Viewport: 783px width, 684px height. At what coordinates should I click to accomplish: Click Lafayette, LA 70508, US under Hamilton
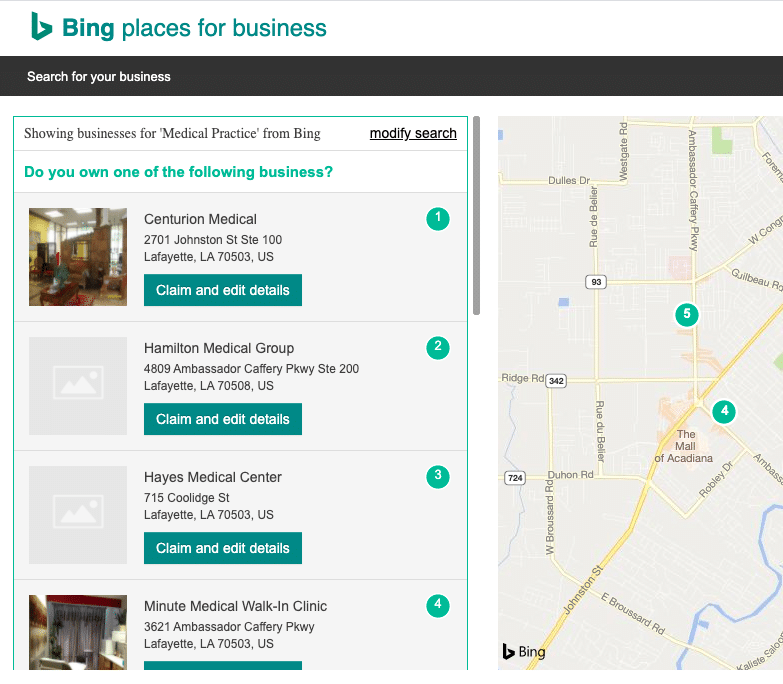(x=209, y=385)
